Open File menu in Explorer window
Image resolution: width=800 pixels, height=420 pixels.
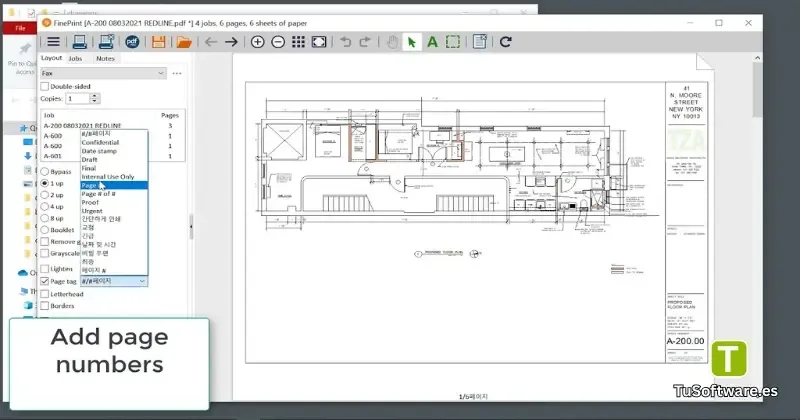click(20, 28)
